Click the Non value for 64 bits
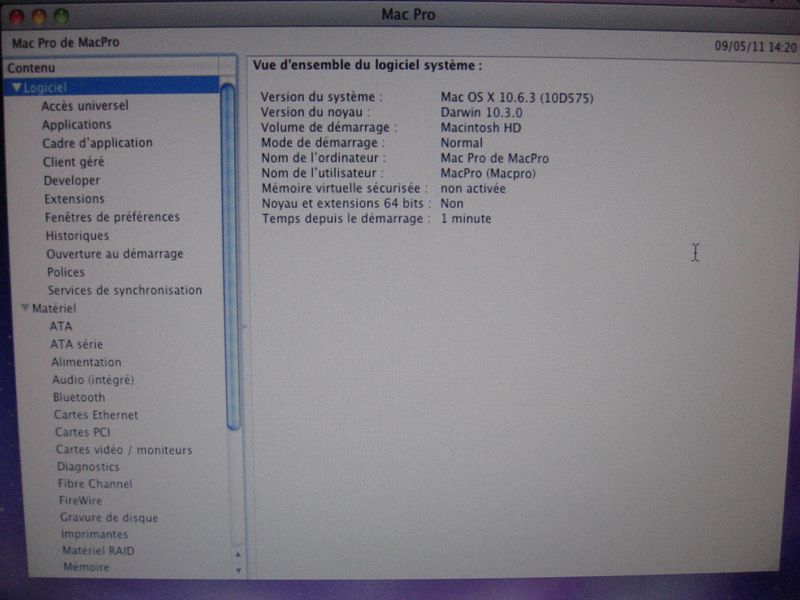800x600 pixels. (x=452, y=204)
